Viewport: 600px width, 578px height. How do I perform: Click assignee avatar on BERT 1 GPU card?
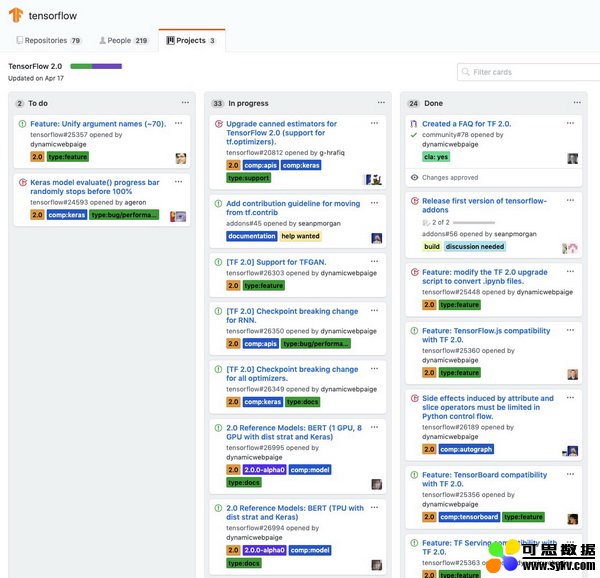(377, 484)
